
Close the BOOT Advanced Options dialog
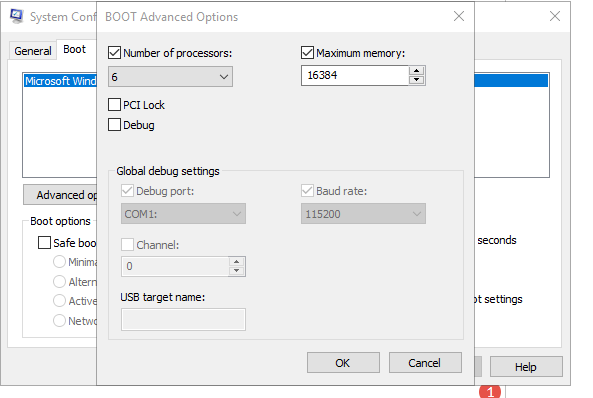459,16
